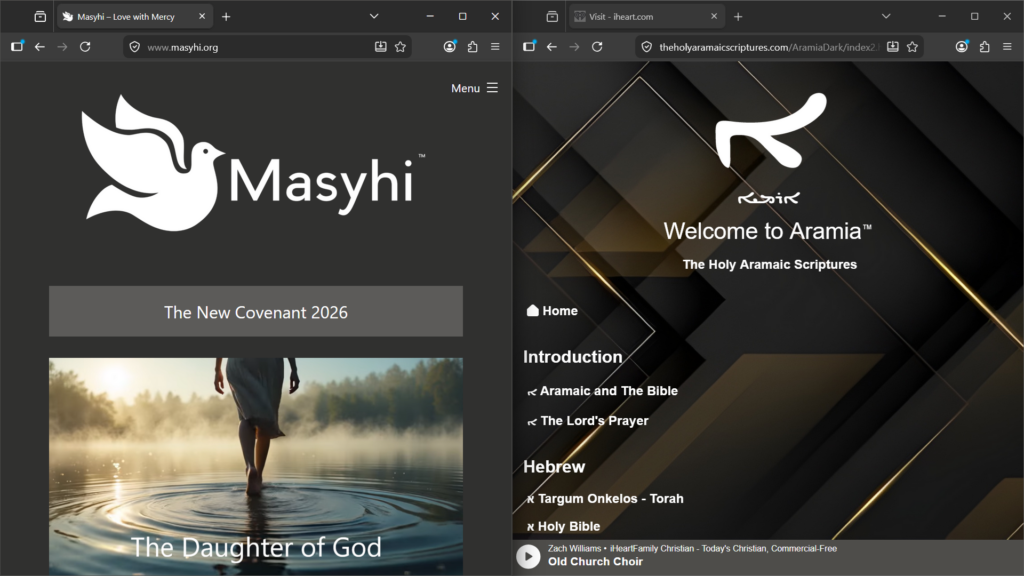
Task: Bookmark masyhi.org with the star icon
Action: pos(400,47)
